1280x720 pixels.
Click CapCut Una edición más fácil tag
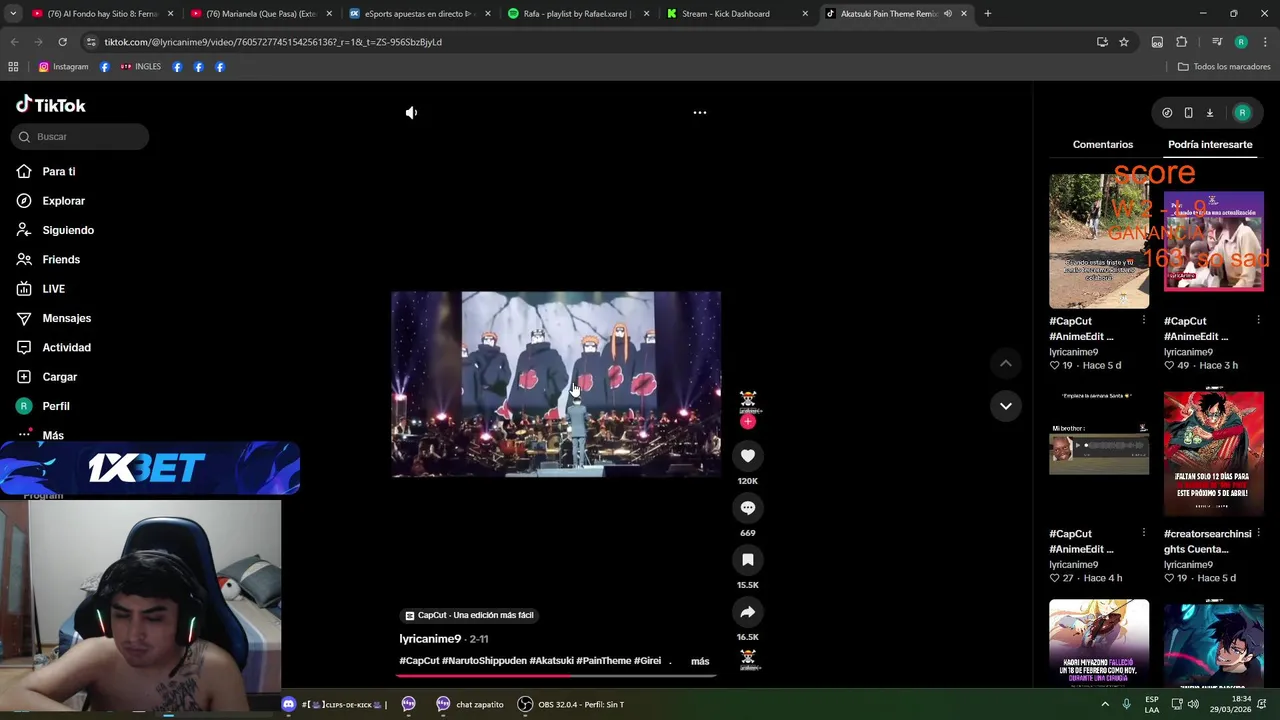pos(469,615)
